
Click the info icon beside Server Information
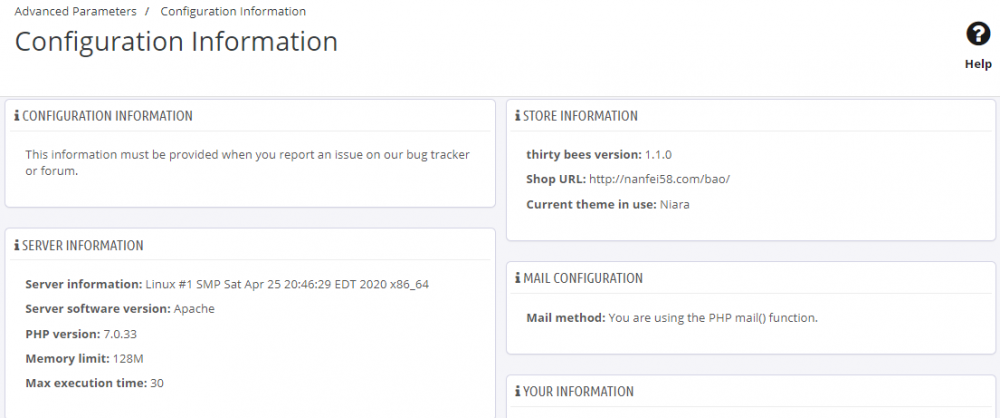17,246
